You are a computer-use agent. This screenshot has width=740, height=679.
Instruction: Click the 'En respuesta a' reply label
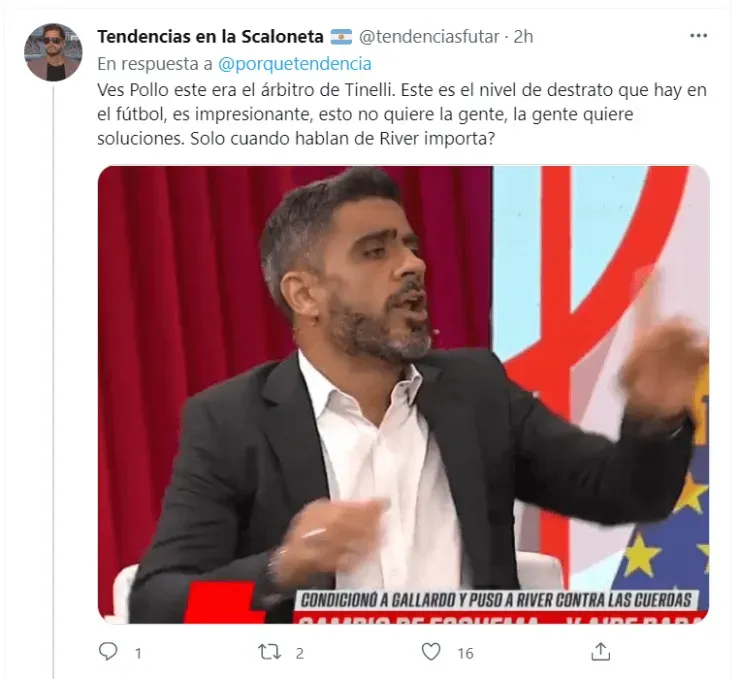click(x=155, y=64)
